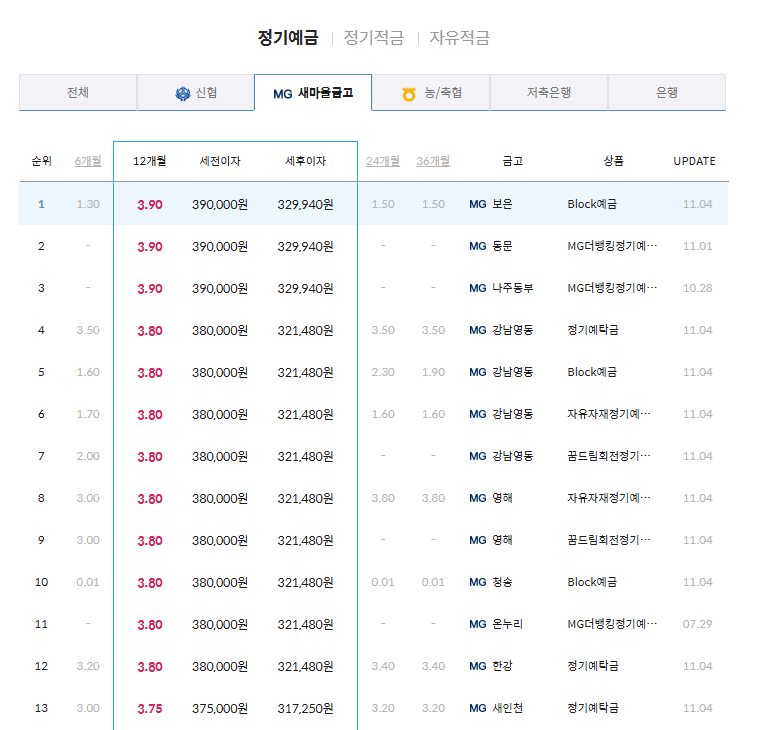Open MG 온누리 in rank 11 row
Image resolution: width=759 pixels, height=730 pixels.
(x=496, y=624)
